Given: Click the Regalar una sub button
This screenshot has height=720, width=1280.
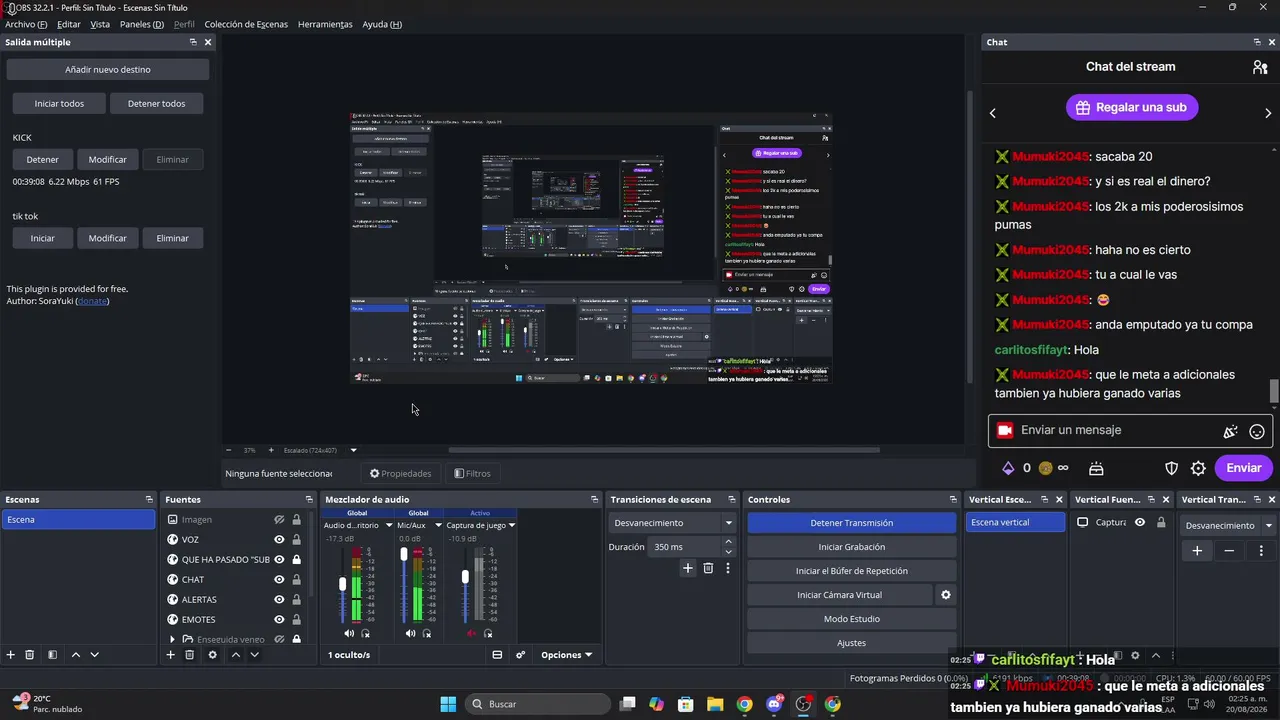Looking at the screenshot, I should [x=1132, y=107].
